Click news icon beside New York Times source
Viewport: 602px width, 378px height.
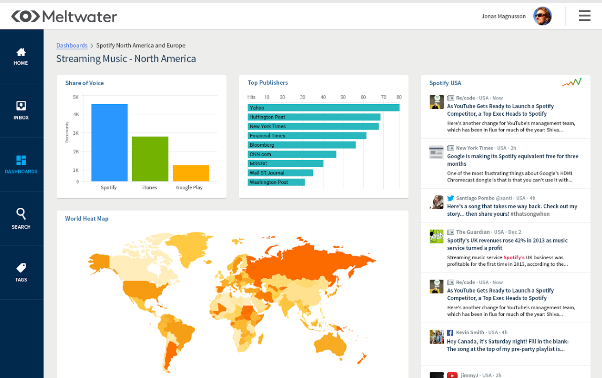pos(450,148)
